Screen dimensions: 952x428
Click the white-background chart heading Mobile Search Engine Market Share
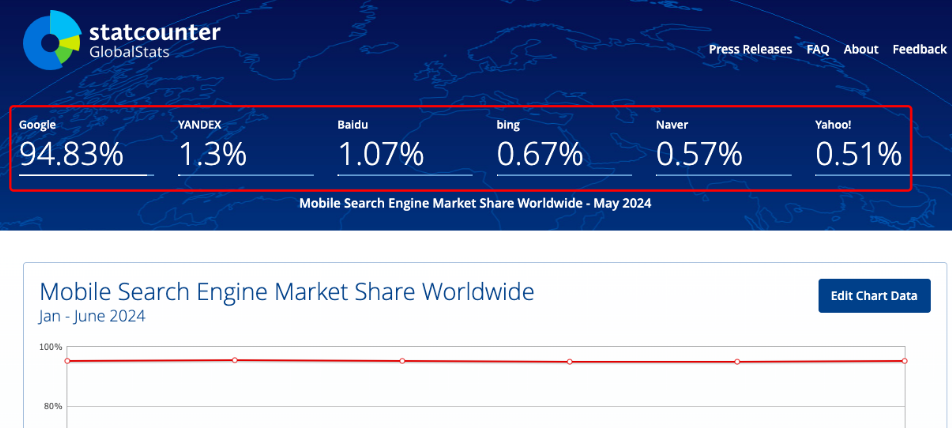pyautogui.click(x=286, y=291)
